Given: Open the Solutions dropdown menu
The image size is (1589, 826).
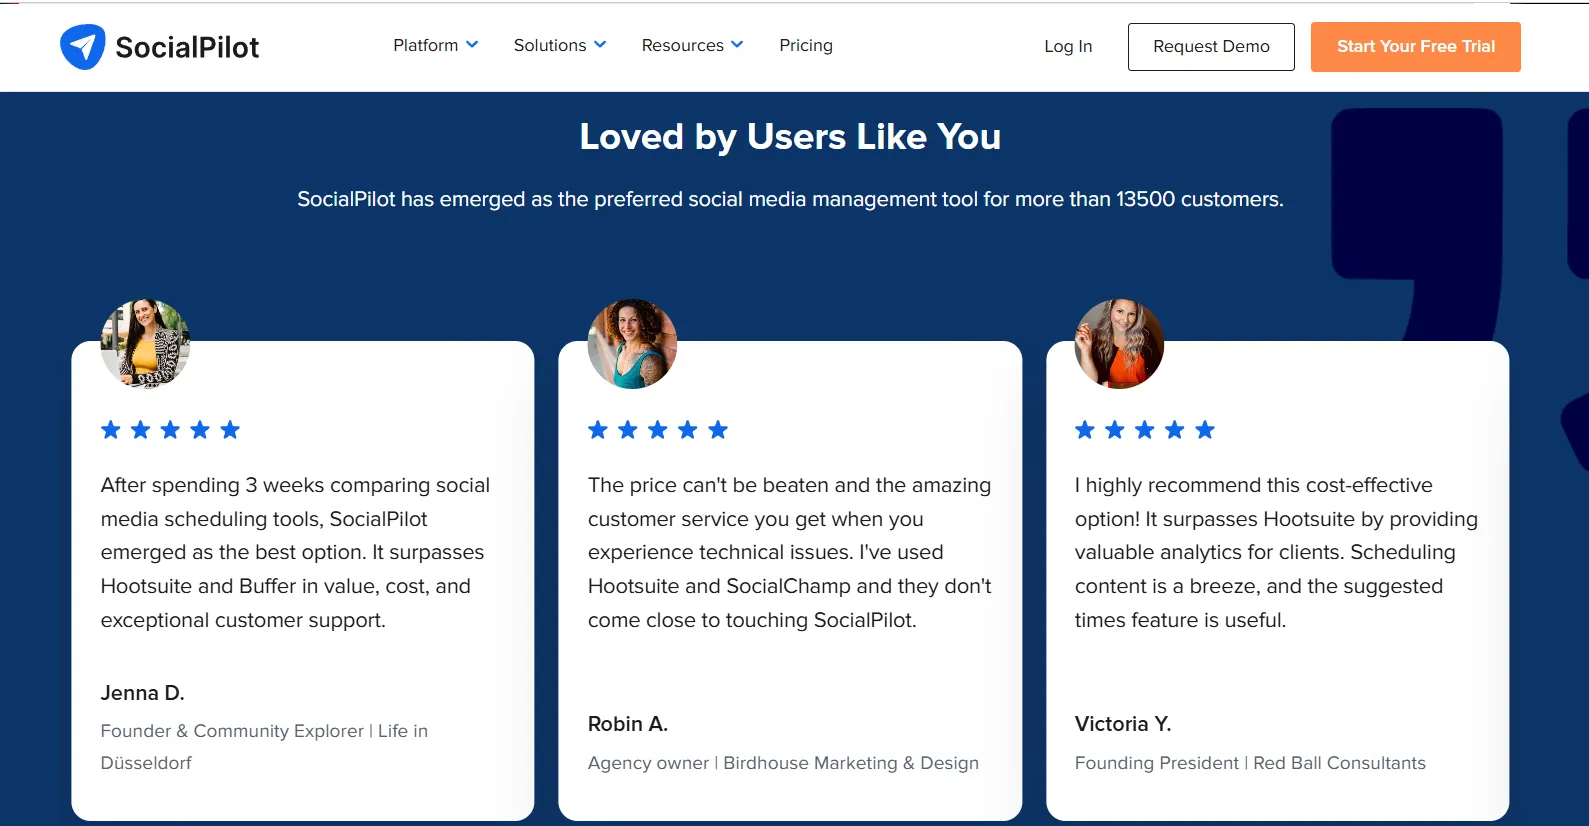Looking at the screenshot, I should pyautogui.click(x=559, y=45).
